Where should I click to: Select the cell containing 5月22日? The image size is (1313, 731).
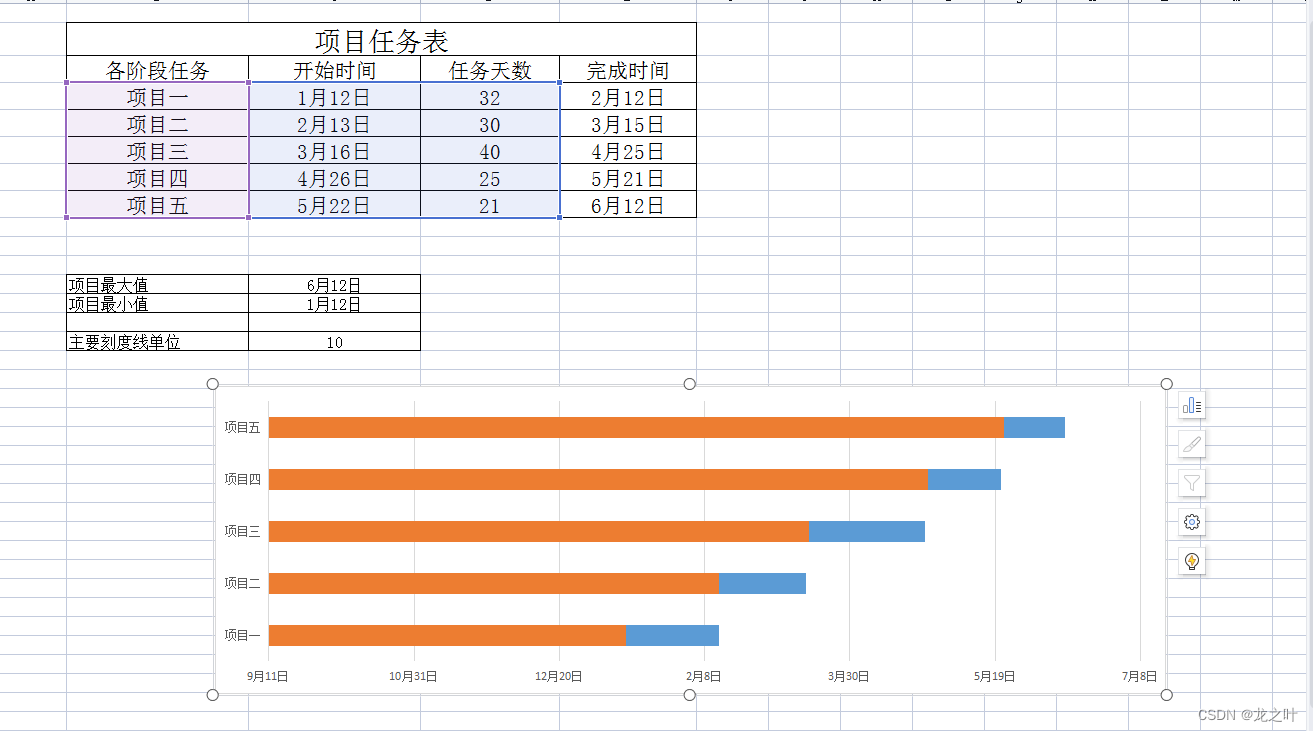[335, 205]
